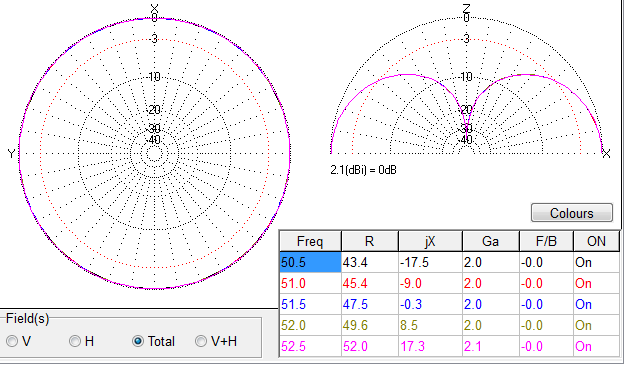Click the jX column header
This screenshot has width=625, height=365.
coord(430,241)
